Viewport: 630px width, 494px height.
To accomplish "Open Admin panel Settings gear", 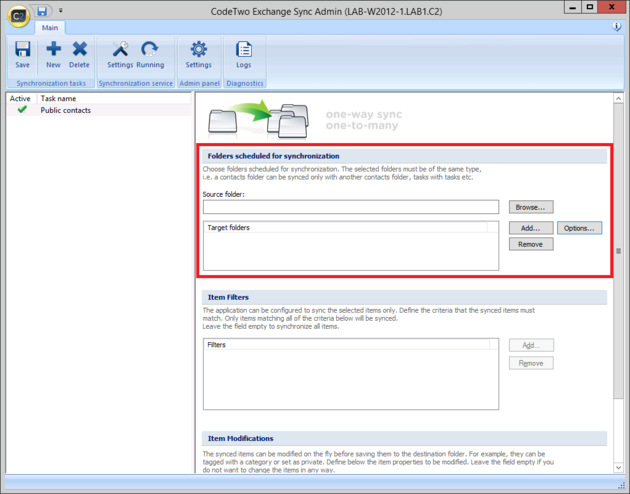I will (198, 54).
